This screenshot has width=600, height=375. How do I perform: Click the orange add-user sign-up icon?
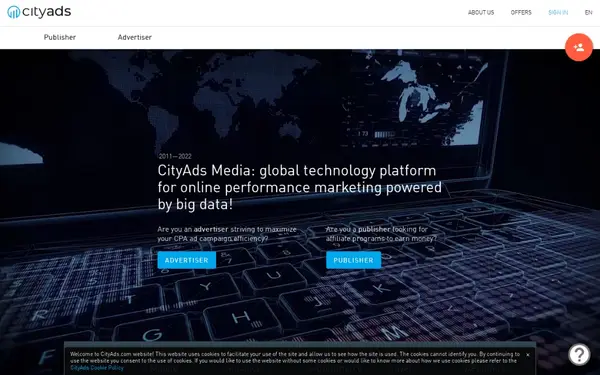tap(579, 47)
